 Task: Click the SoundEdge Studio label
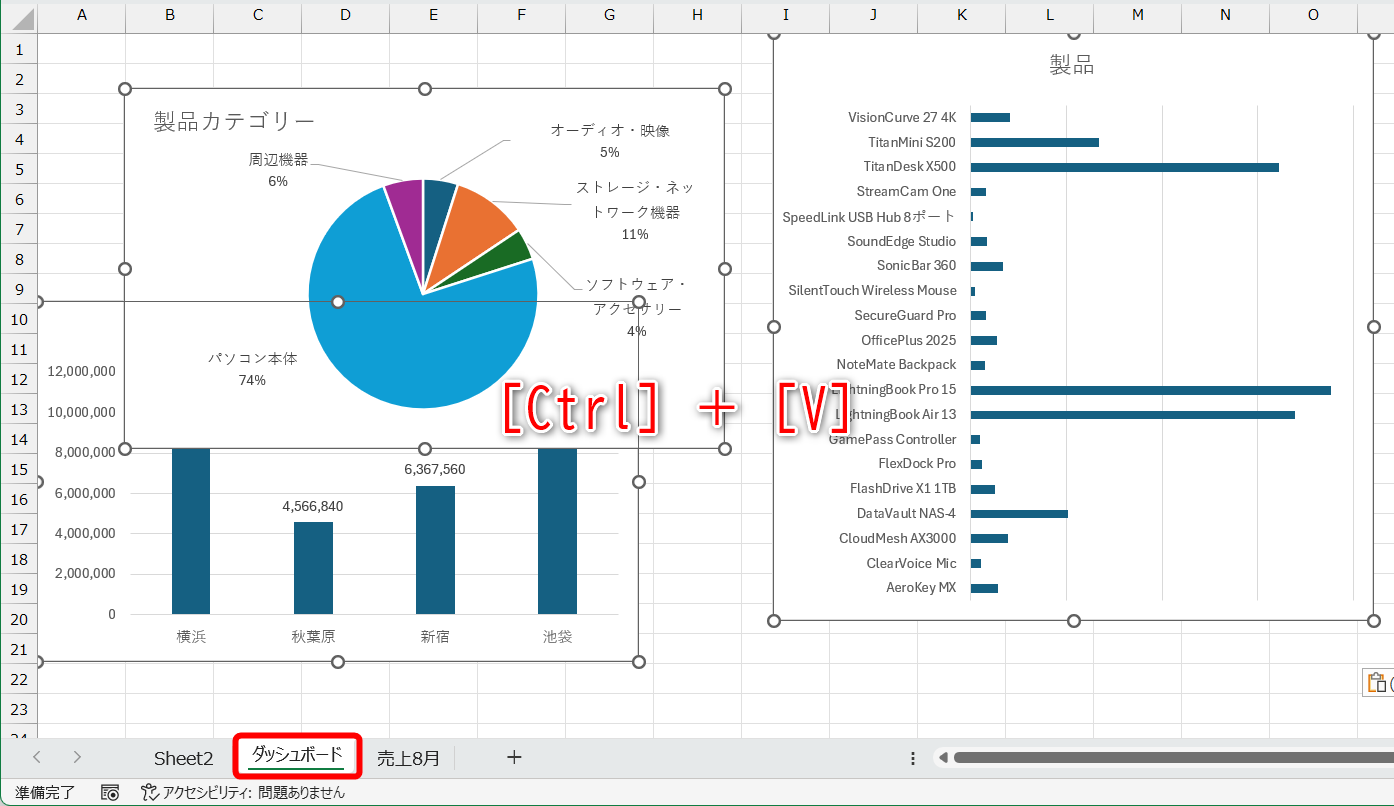point(902,241)
